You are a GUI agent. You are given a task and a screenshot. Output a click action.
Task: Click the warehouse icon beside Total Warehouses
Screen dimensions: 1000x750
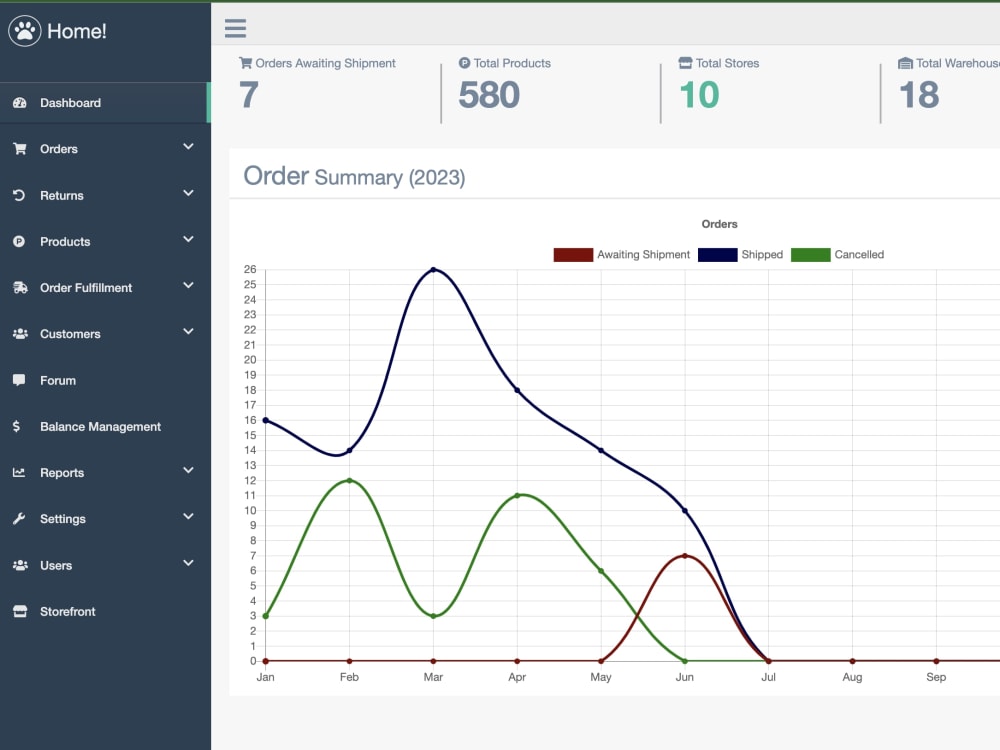pyautogui.click(x=905, y=63)
